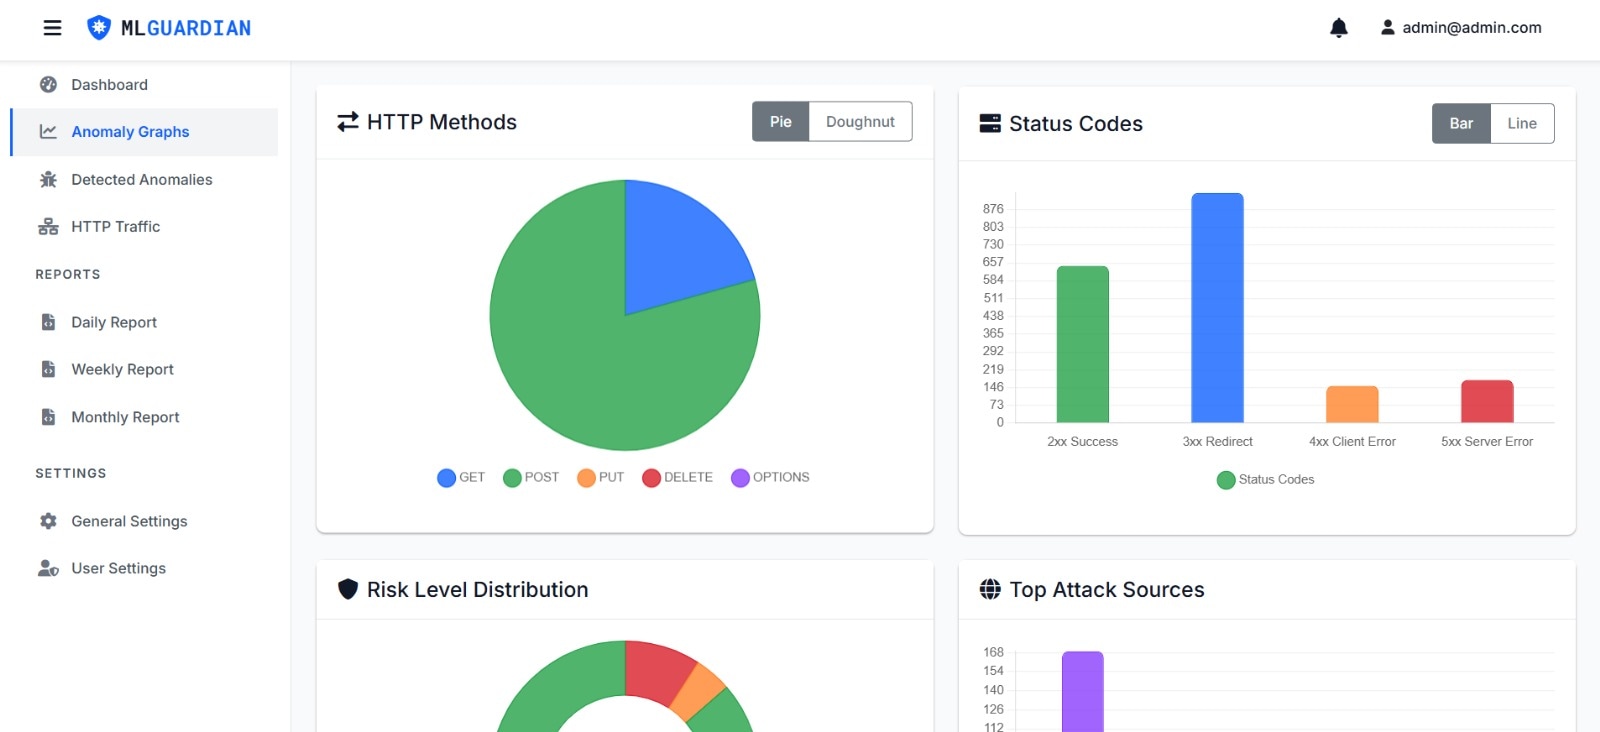Open admin@admin.com user menu
The width and height of the screenshot is (1600, 732).
[x=1461, y=28]
